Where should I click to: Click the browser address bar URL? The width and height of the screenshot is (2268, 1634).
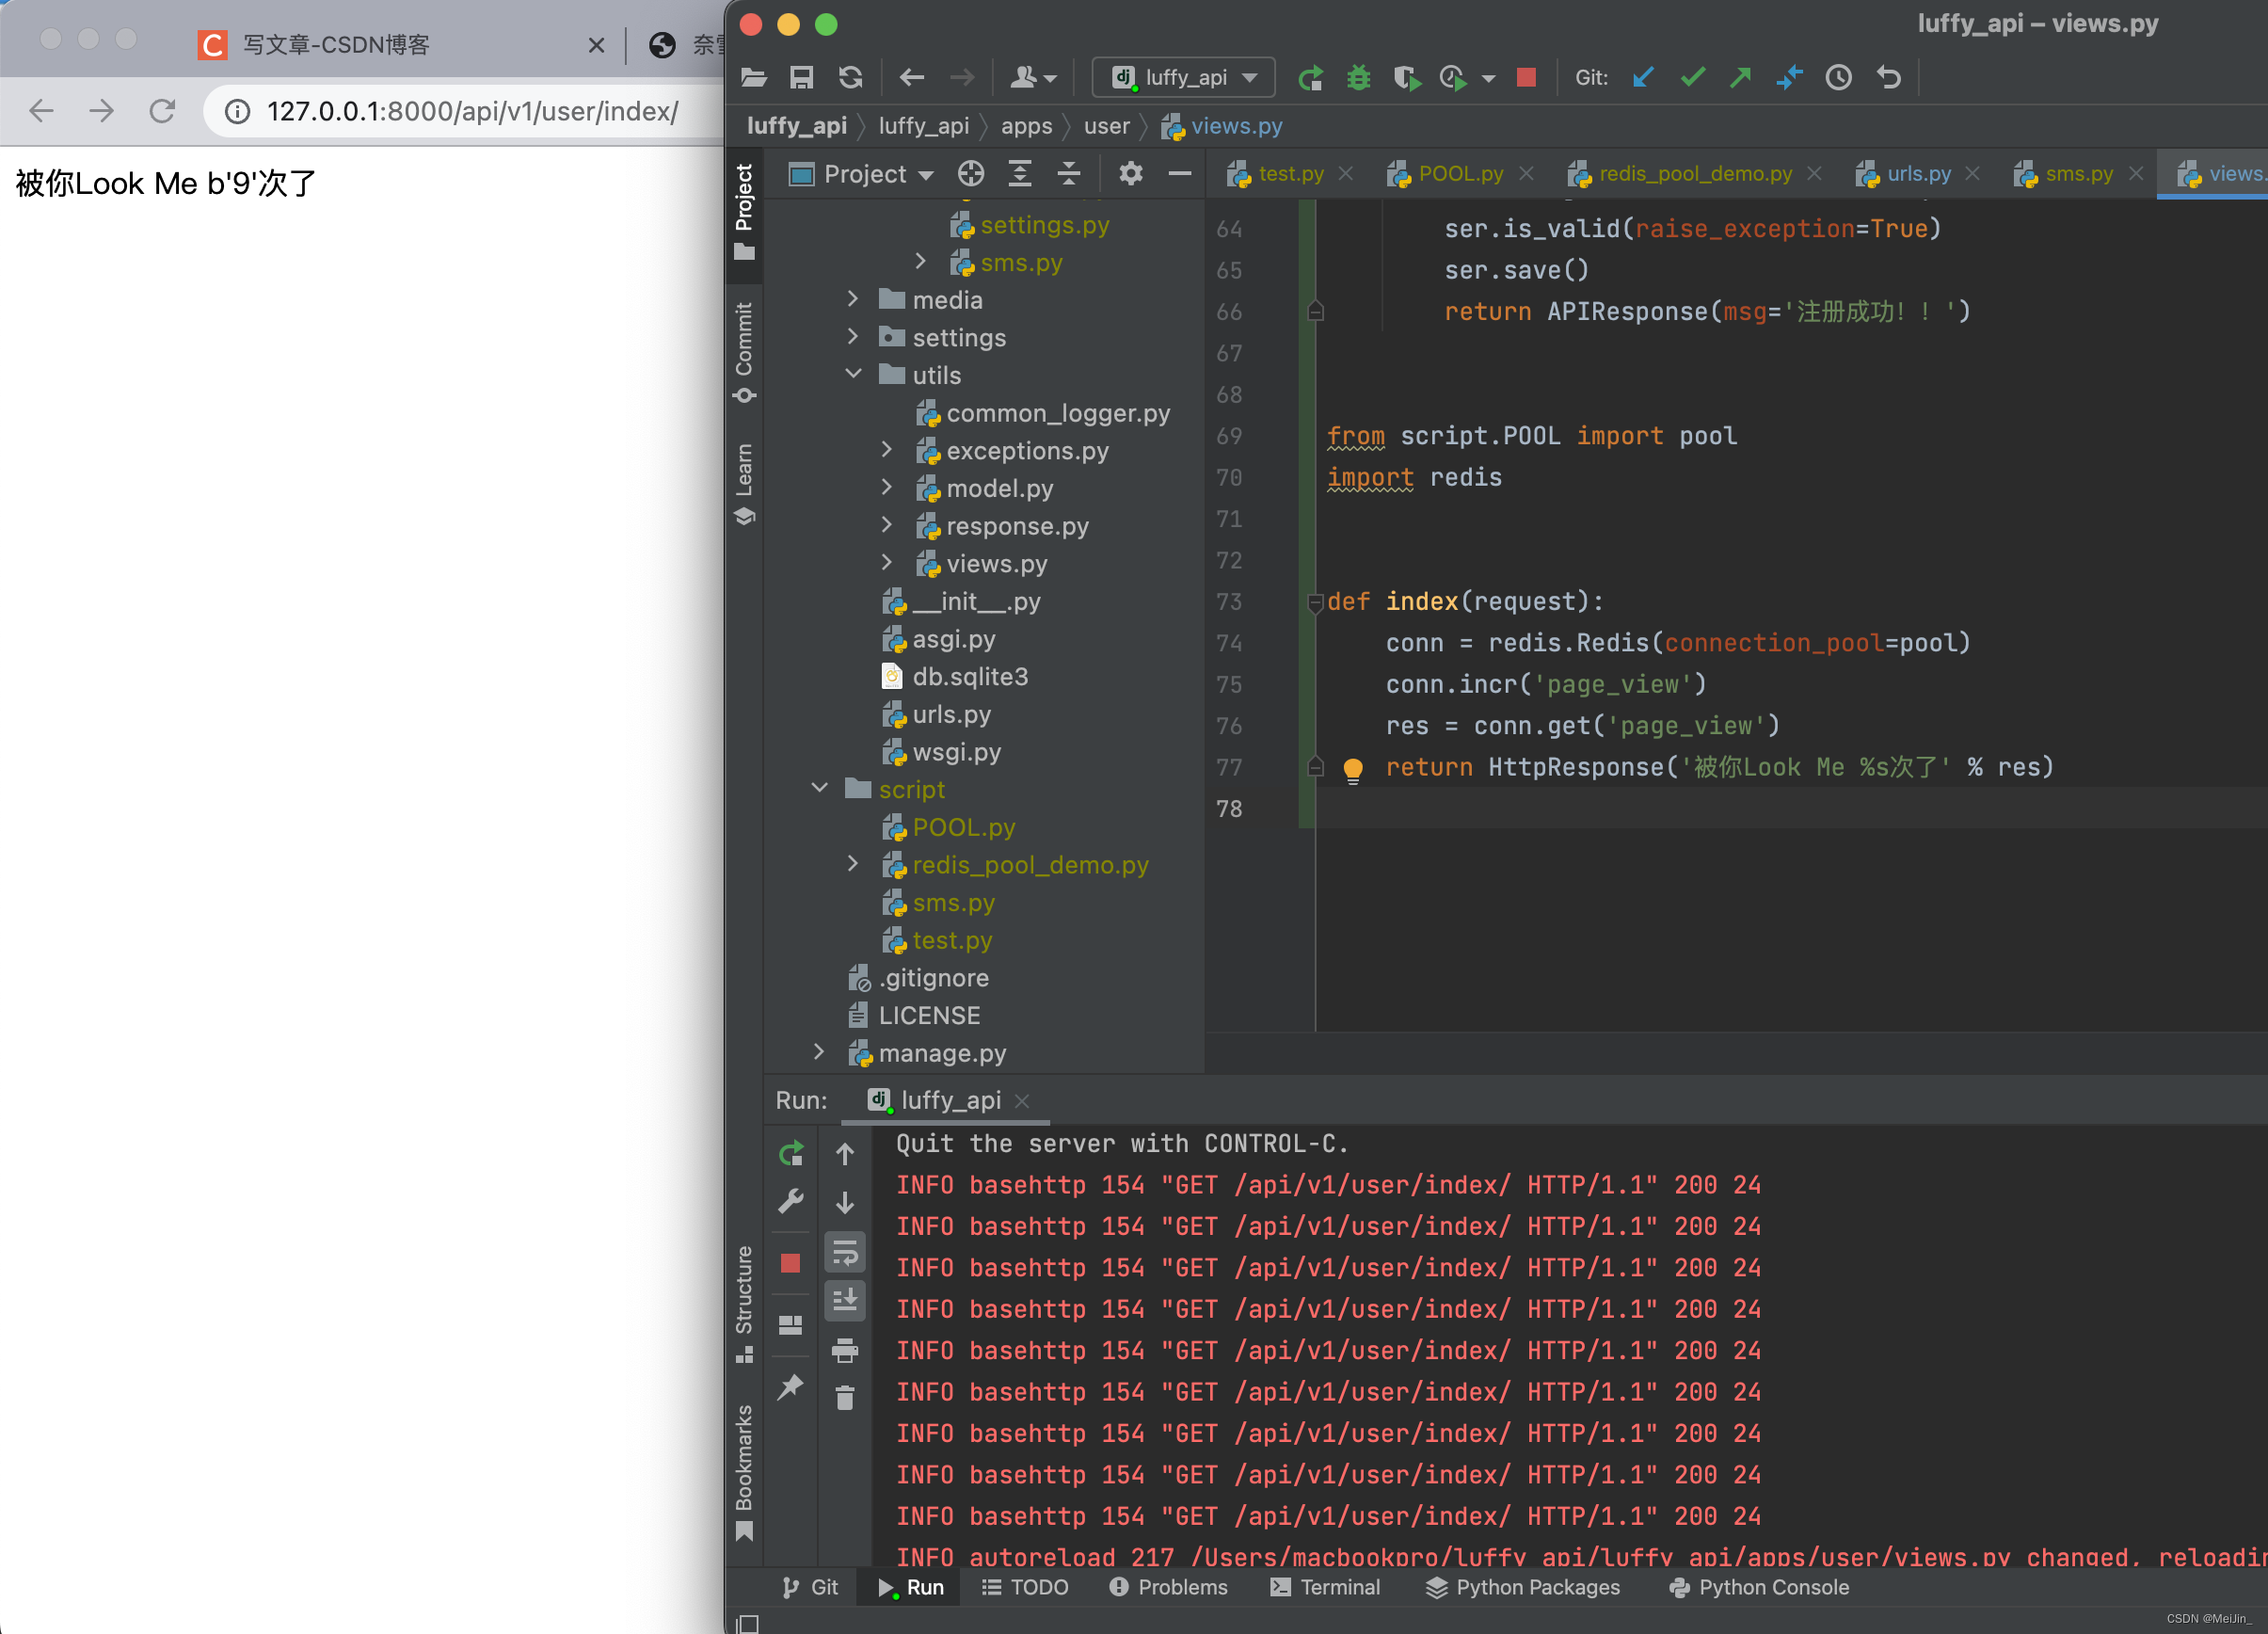coord(472,111)
